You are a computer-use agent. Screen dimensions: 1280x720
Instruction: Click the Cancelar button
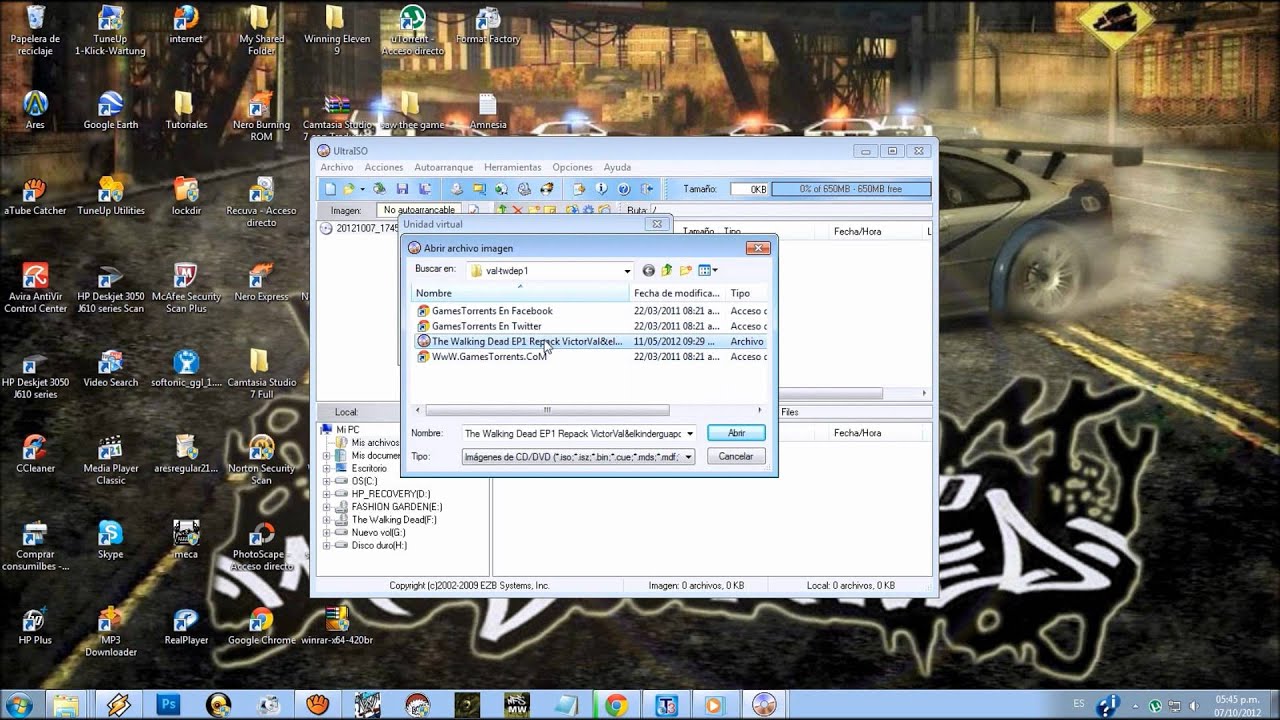736,456
